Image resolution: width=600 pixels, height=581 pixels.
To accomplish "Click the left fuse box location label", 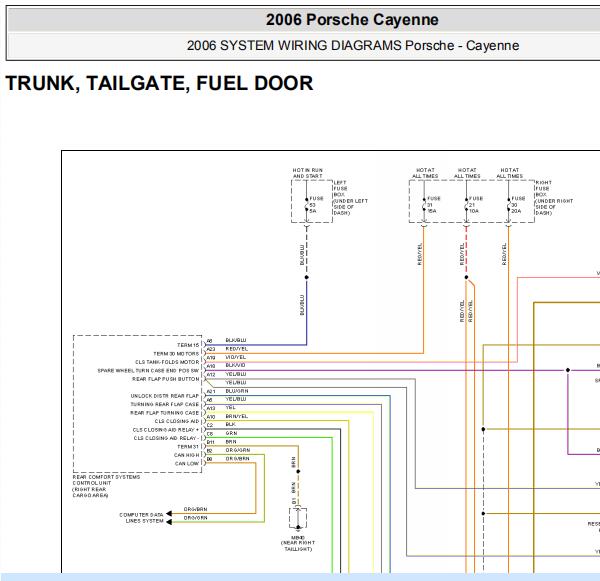I will tap(351, 198).
